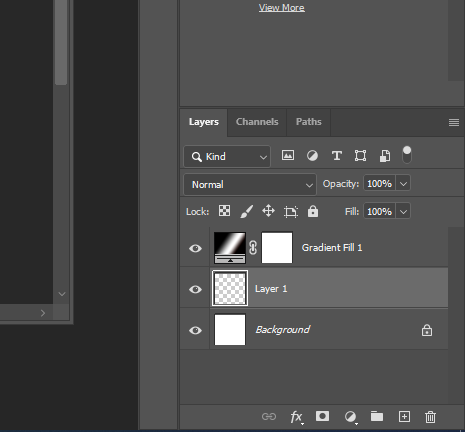Viewport: 465px width, 432px height.
Task: Filter layers by pixel layers icon
Action: [x=288, y=155]
